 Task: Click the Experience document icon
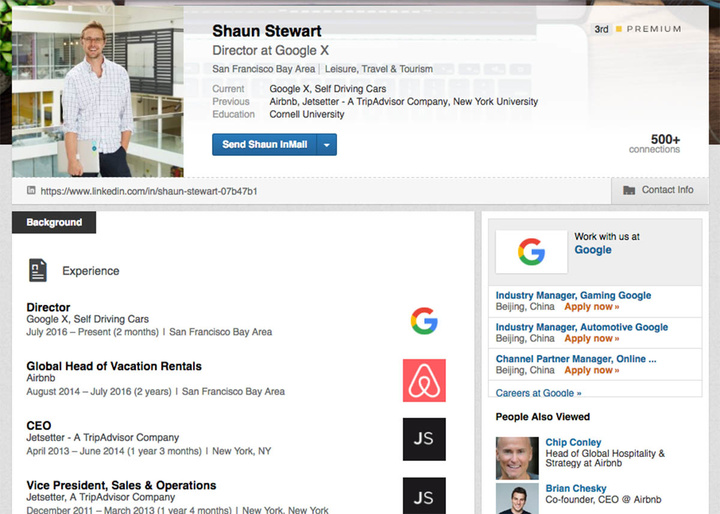[x=38, y=270]
